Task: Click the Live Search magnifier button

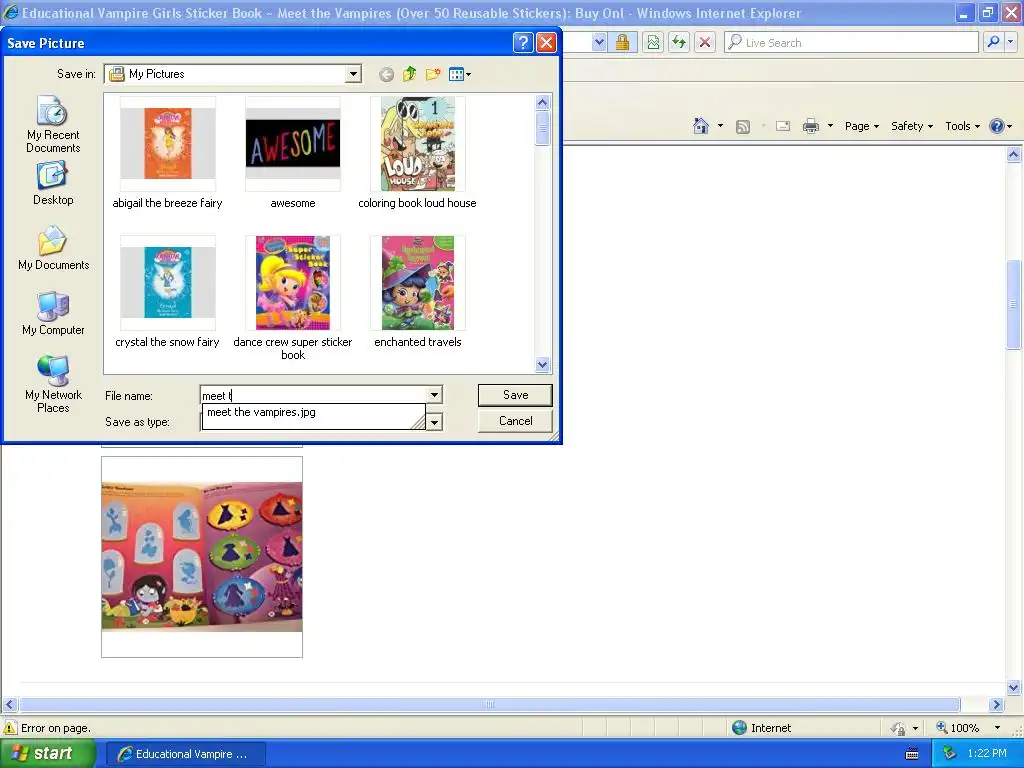Action: 993,42
